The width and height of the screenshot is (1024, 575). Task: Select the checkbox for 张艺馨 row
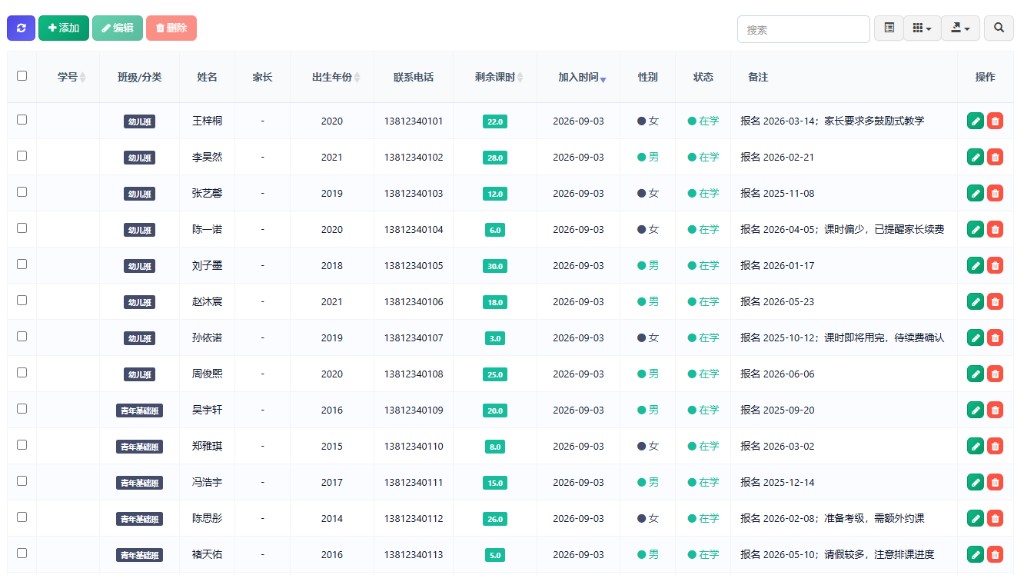click(x=22, y=192)
